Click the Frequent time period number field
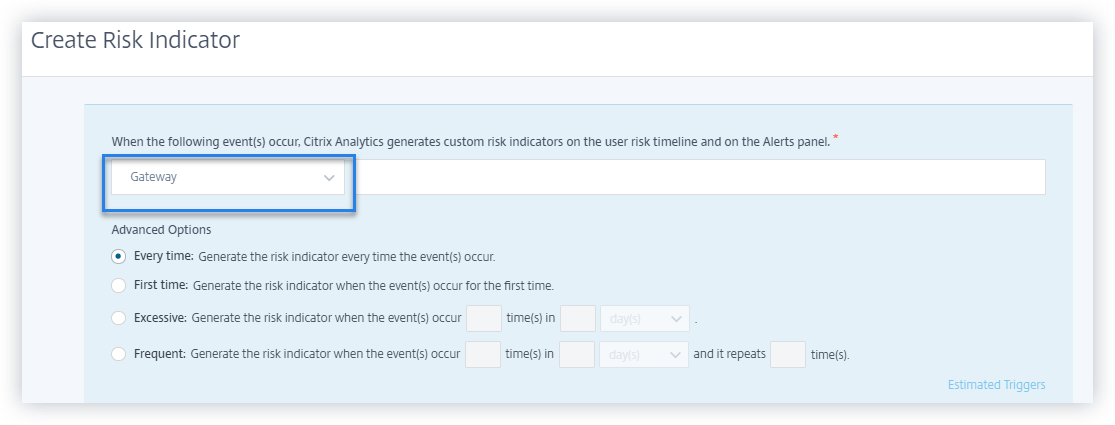Image resolution: width=1115 pixels, height=425 pixels. click(x=577, y=354)
